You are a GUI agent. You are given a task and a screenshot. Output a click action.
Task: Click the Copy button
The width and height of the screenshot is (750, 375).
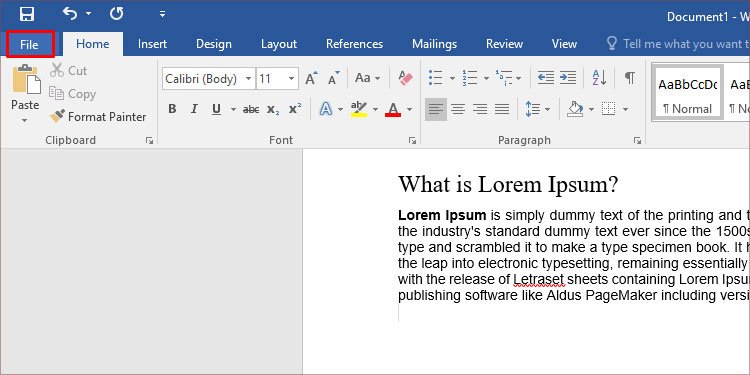pyautogui.click(x=73, y=94)
